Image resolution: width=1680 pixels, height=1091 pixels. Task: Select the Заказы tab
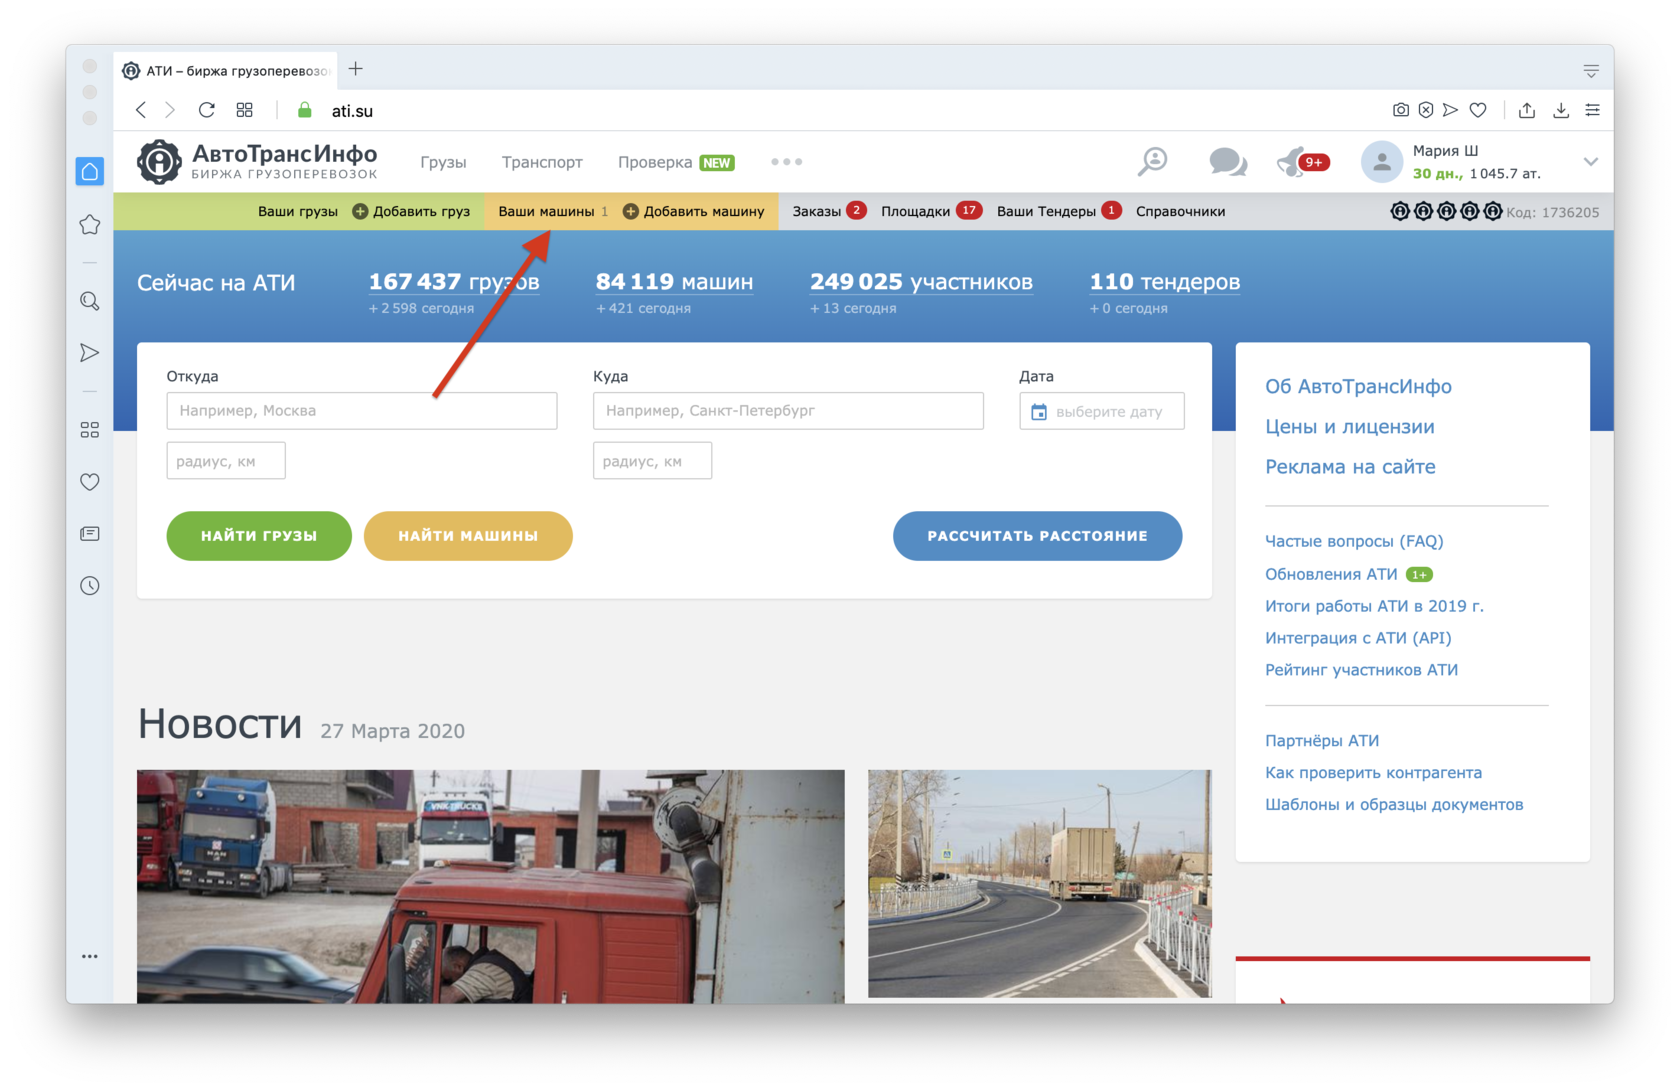coord(817,211)
